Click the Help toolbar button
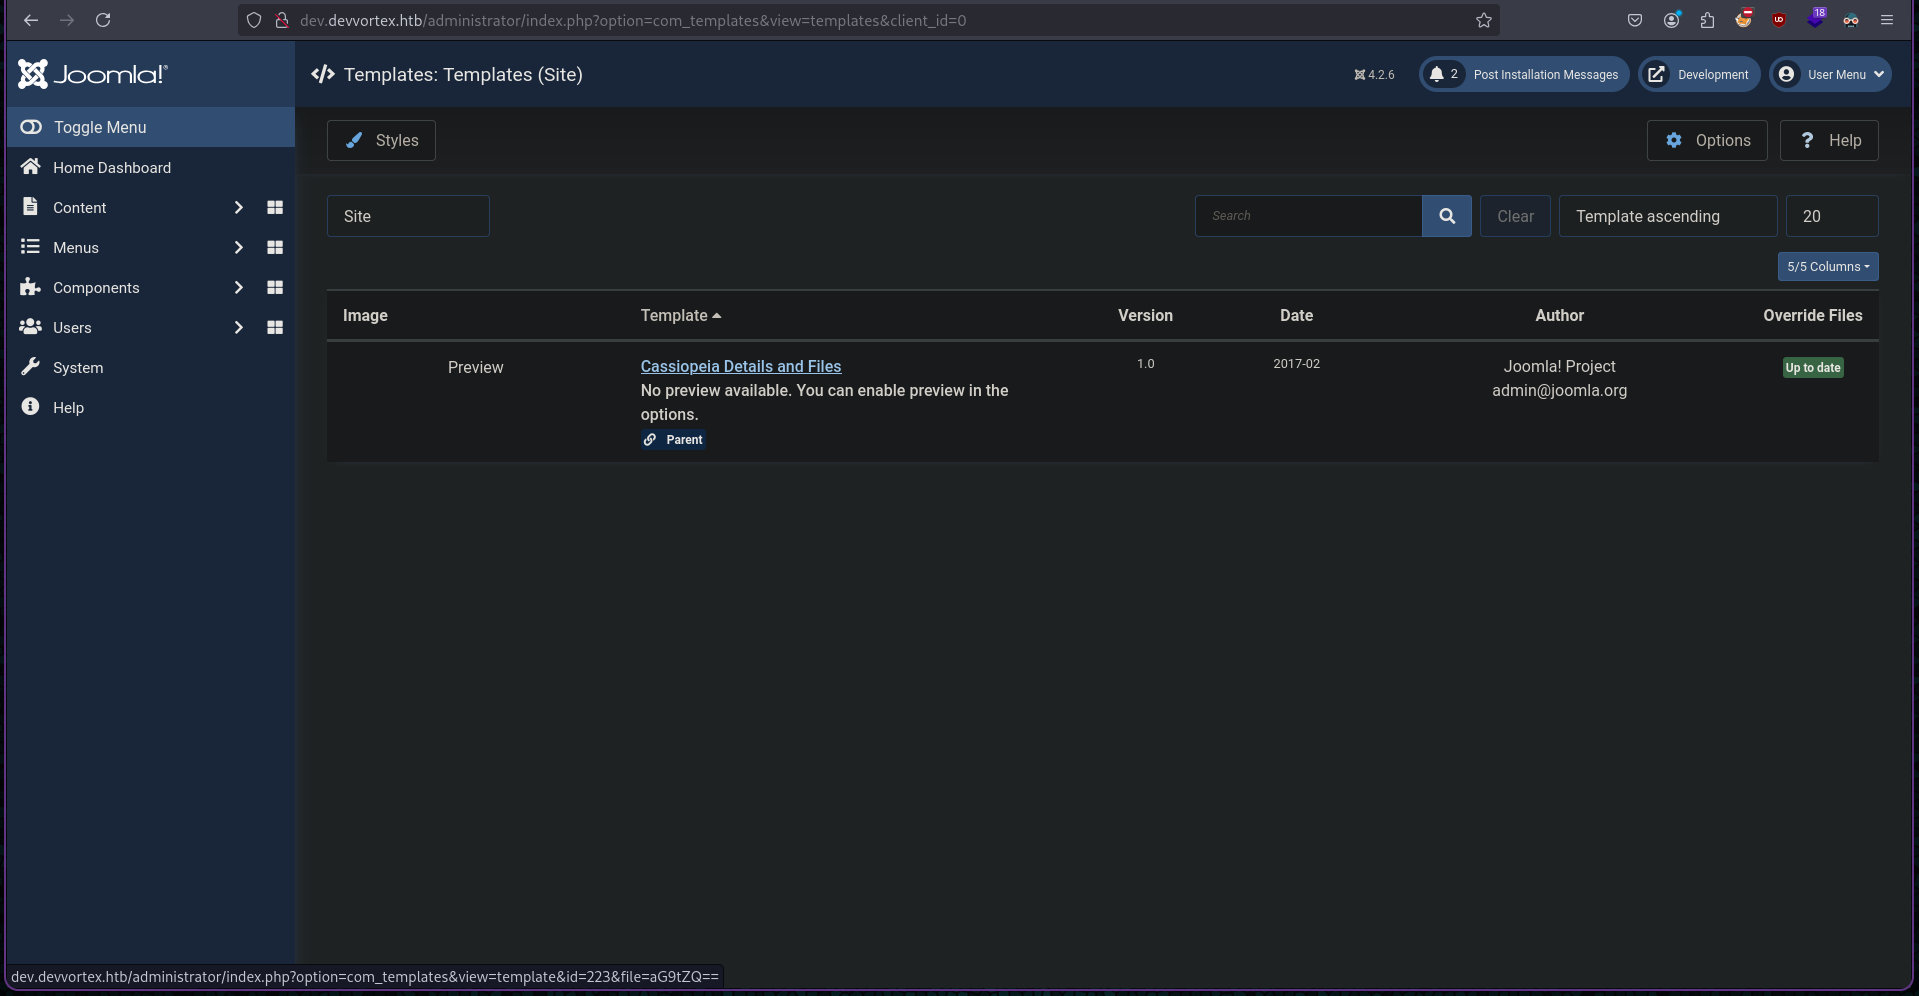The height and width of the screenshot is (996, 1919). pos(1829,140)
